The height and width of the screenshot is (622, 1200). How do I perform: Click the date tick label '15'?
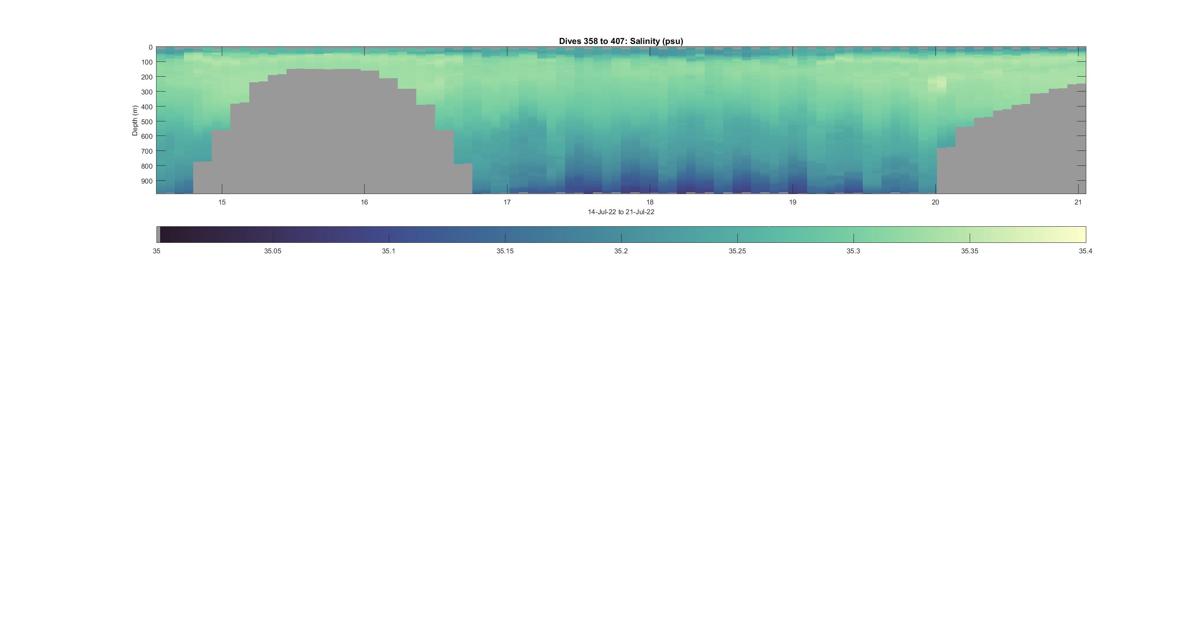(222, 202)
